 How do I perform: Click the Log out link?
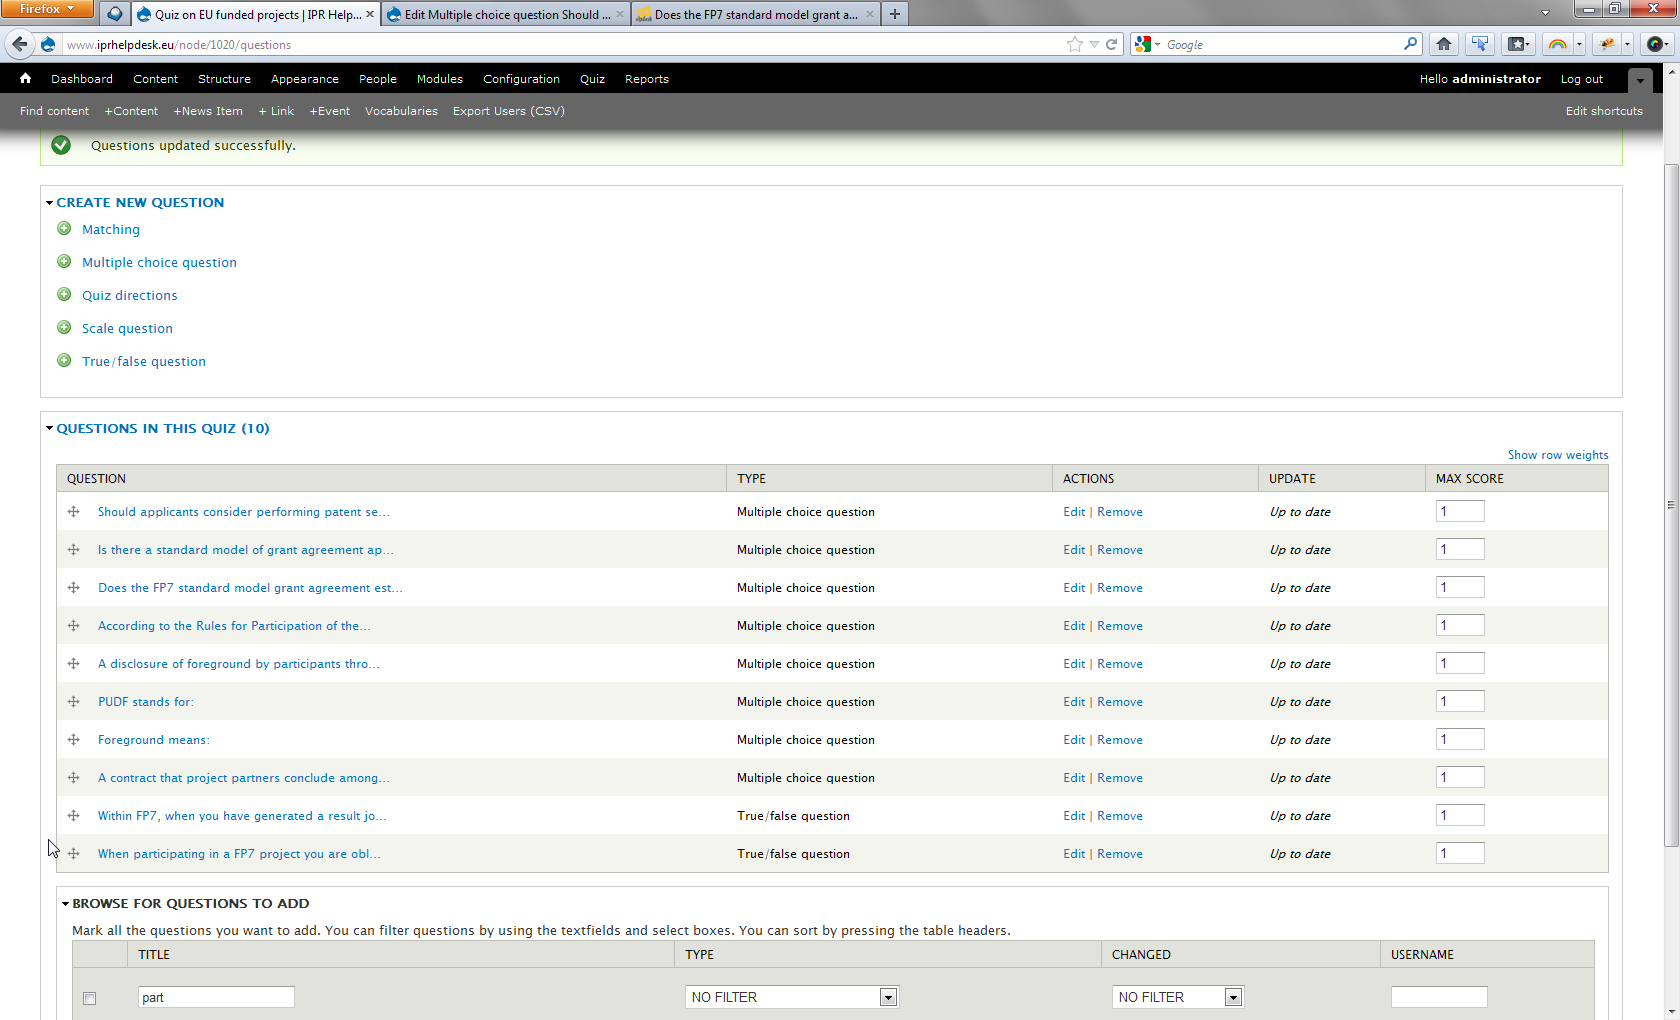pyautogui.click(x=1581, y=79)
